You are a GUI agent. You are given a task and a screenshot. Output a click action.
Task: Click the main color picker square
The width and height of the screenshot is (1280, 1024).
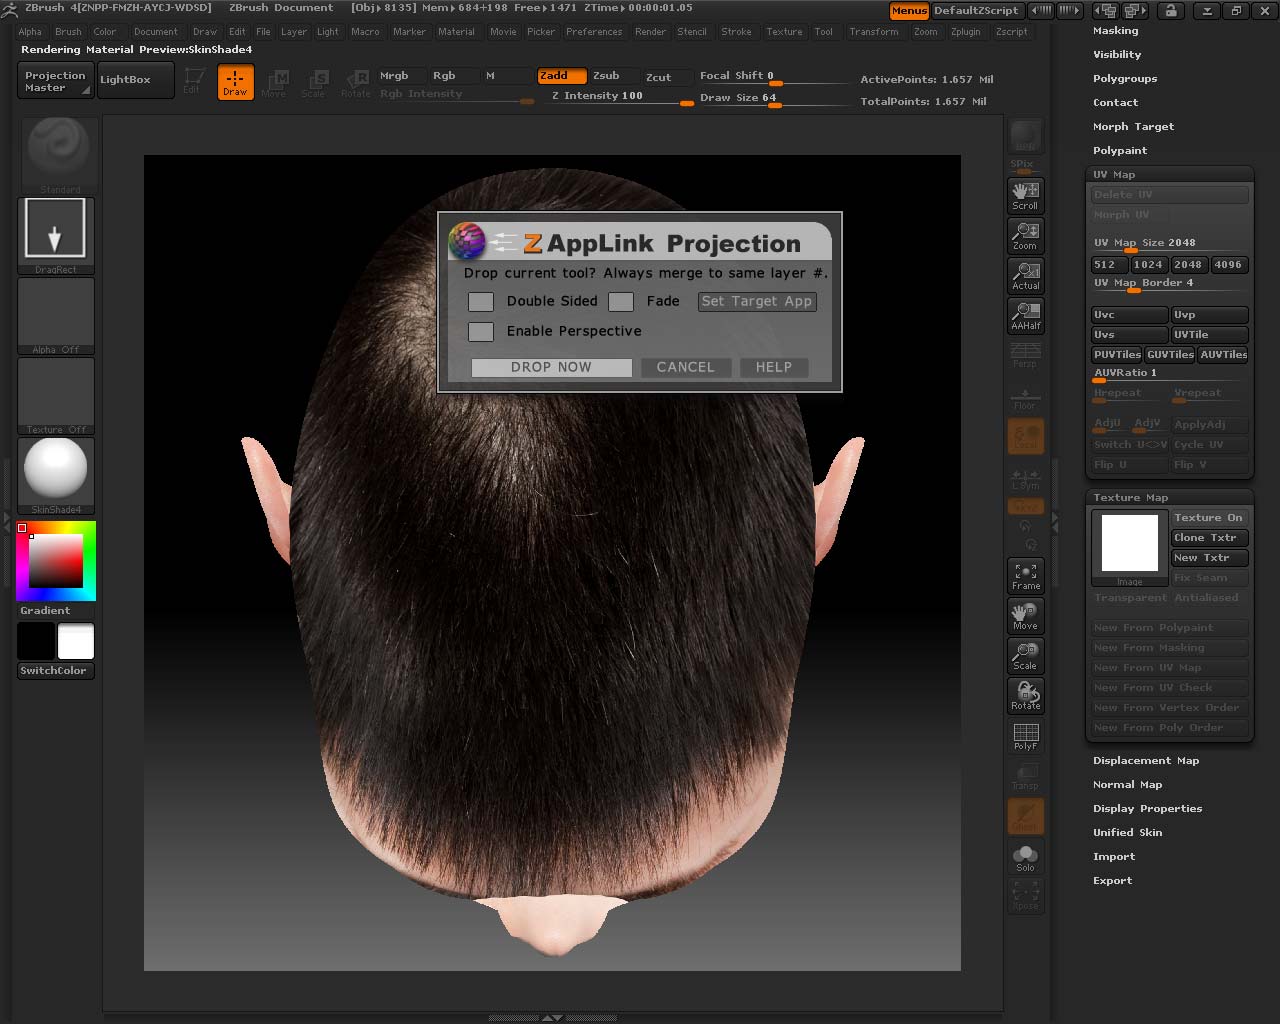[55, 561]
